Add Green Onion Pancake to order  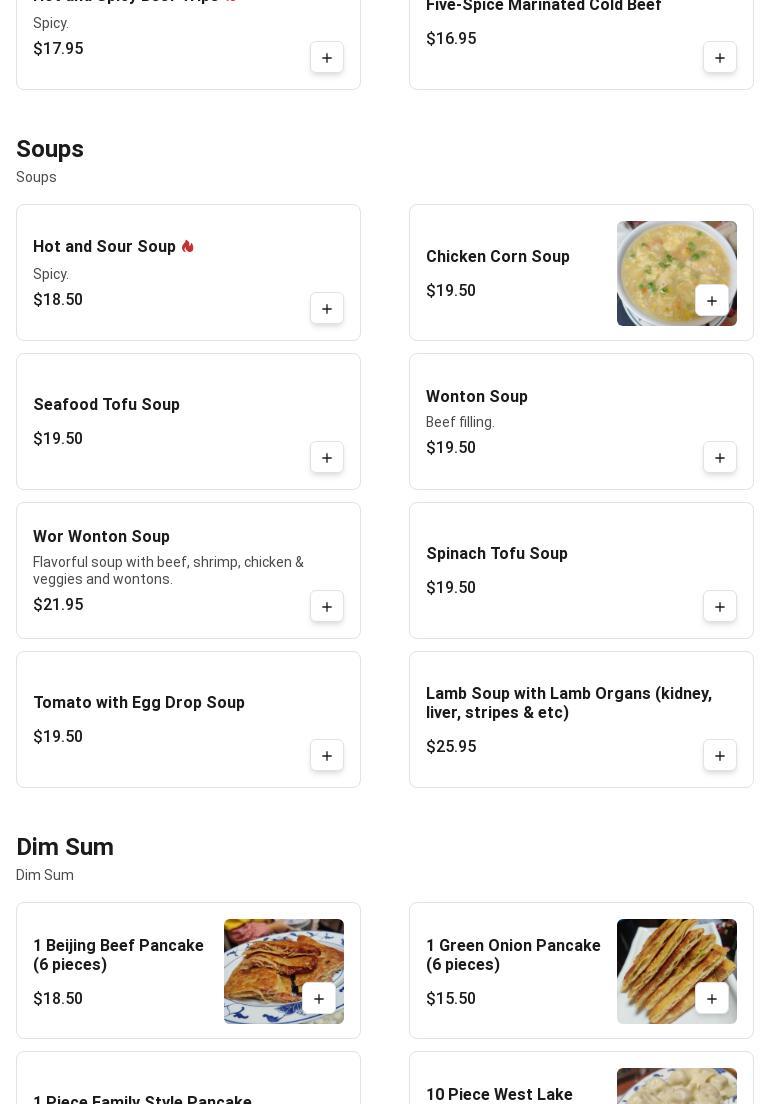click(712, 998)
